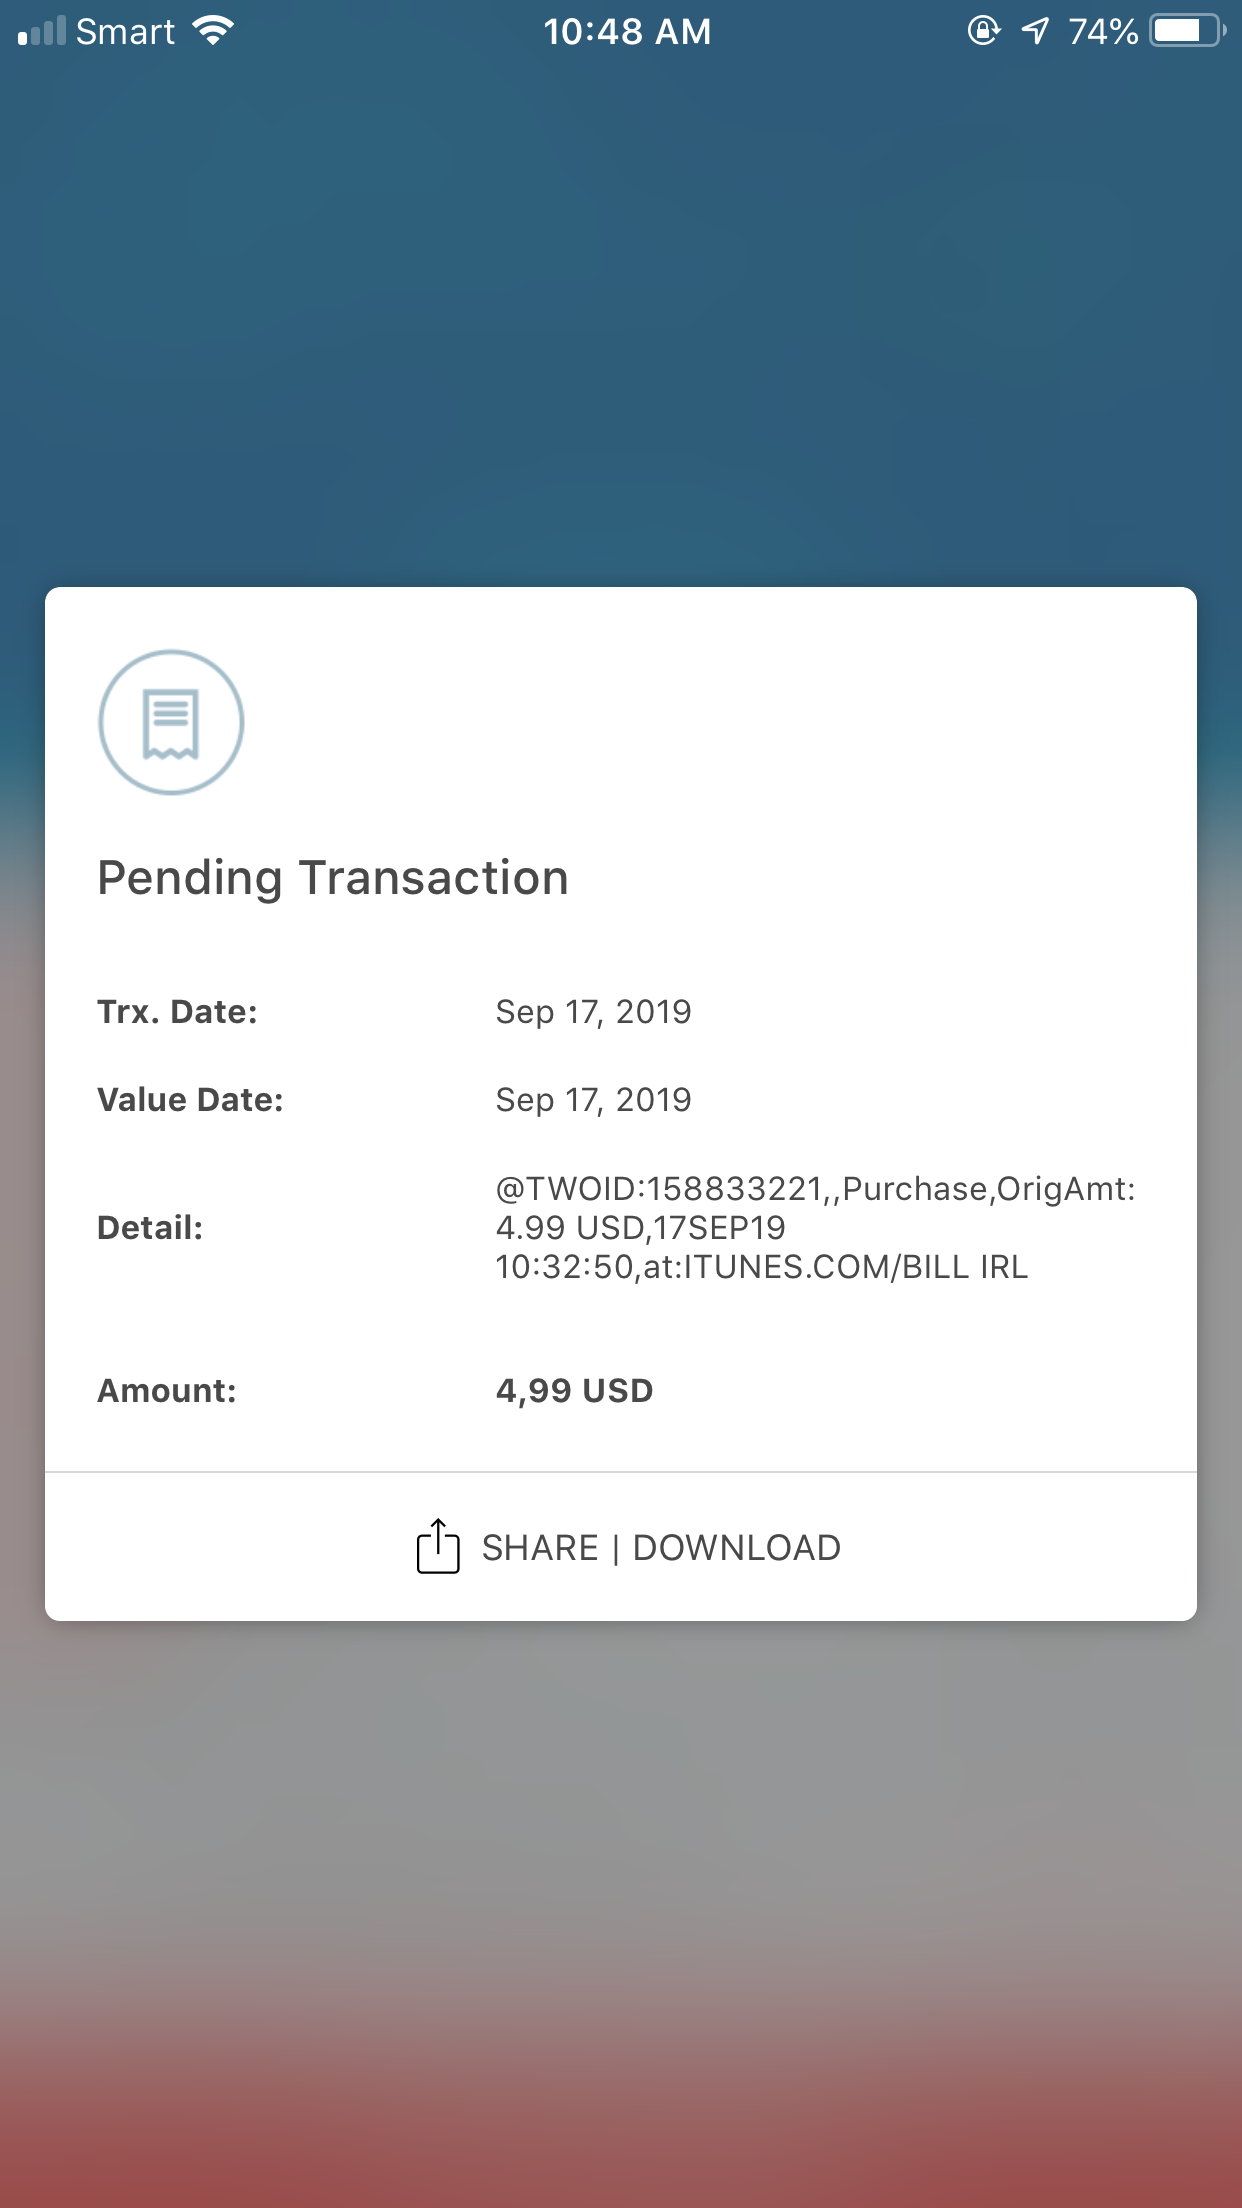
Task: Tap the Detail label on the left
Action: tap(151, 1226)
